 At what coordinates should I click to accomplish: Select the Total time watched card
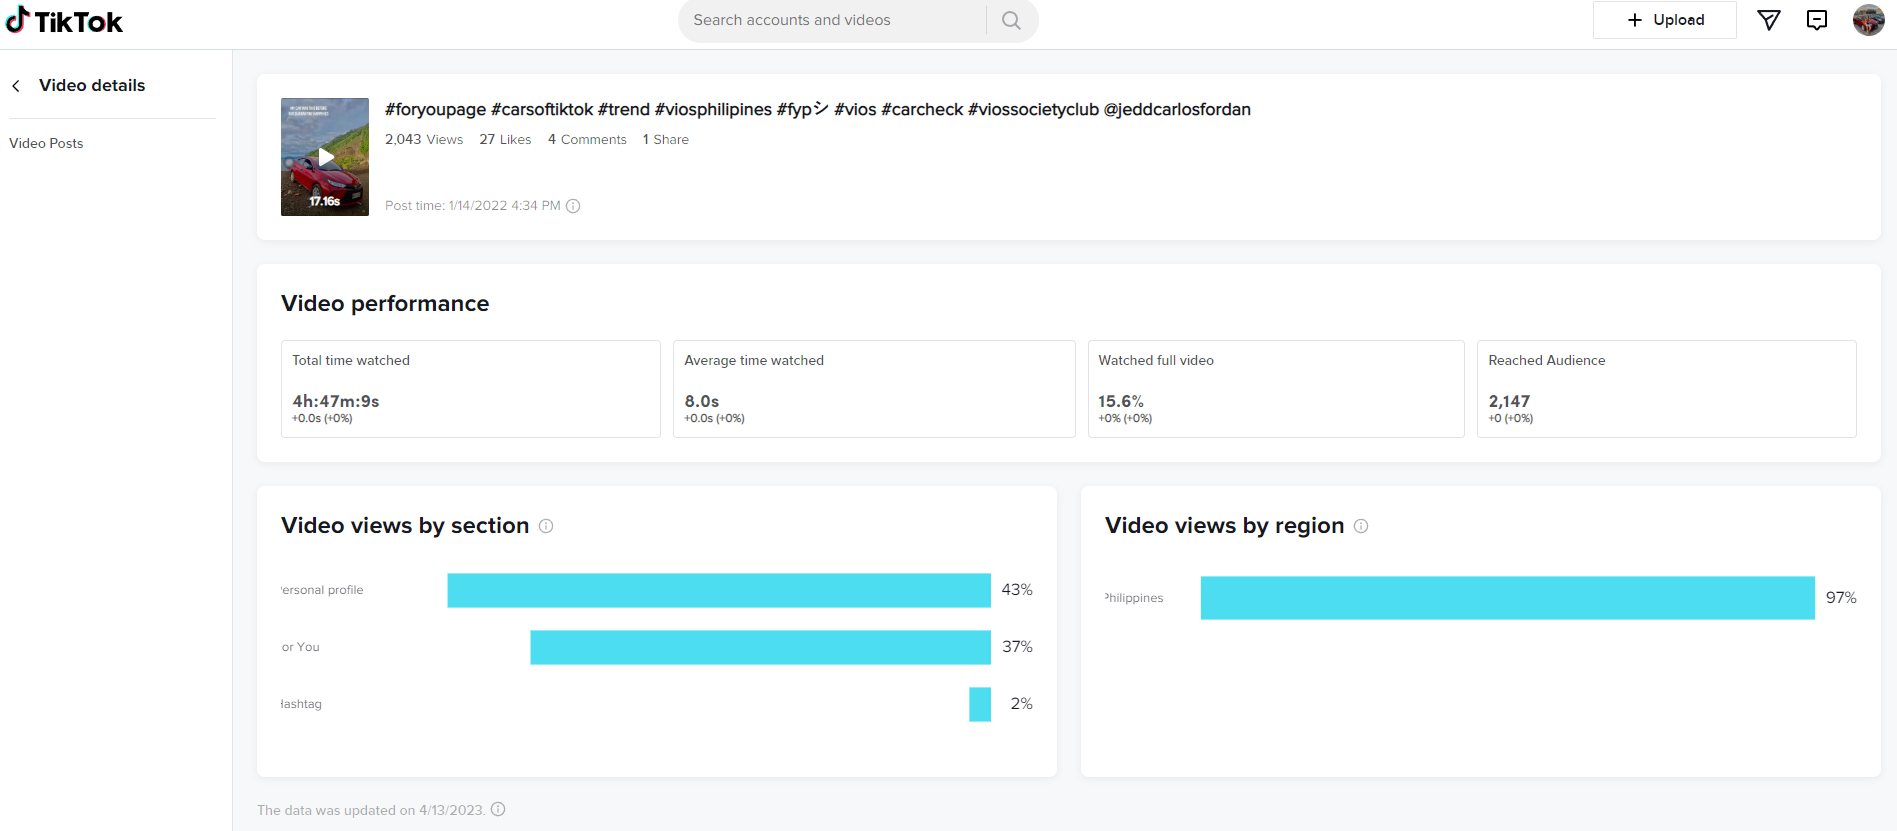[470, 389]
